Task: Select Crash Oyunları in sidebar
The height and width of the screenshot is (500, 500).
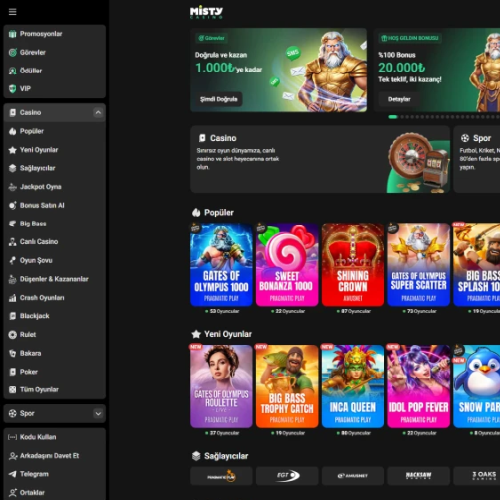Action: 55,298
